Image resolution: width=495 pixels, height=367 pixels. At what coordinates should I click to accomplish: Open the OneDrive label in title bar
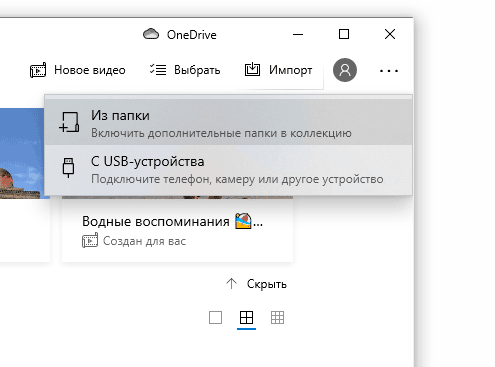click(192, 35)
